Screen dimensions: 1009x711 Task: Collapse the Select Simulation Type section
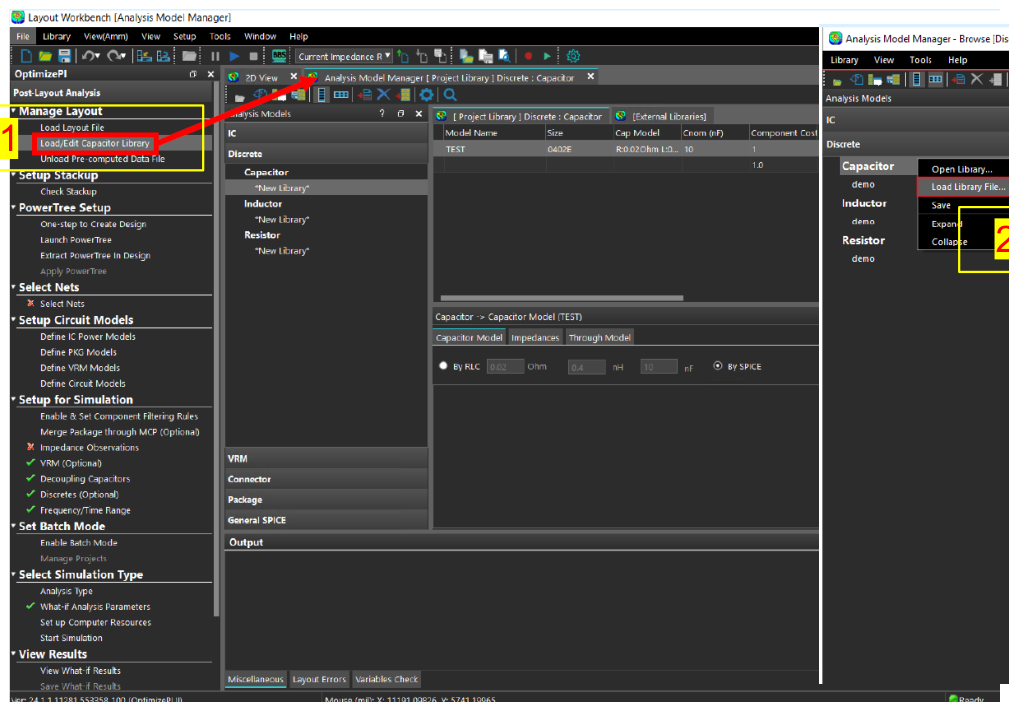coord(14,574)
